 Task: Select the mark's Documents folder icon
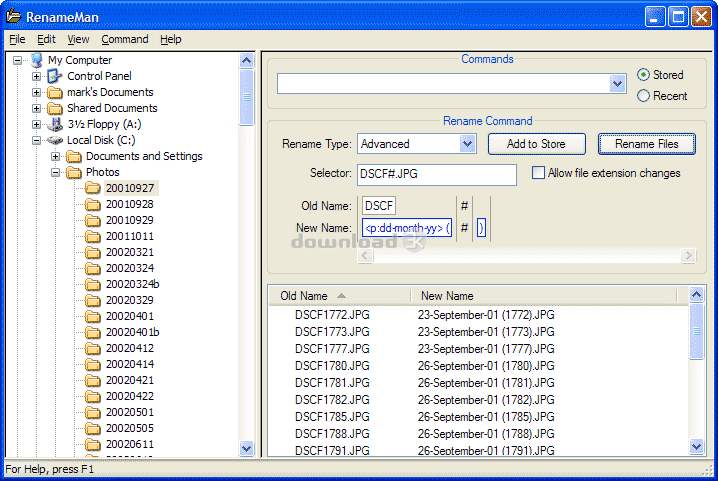55,92
